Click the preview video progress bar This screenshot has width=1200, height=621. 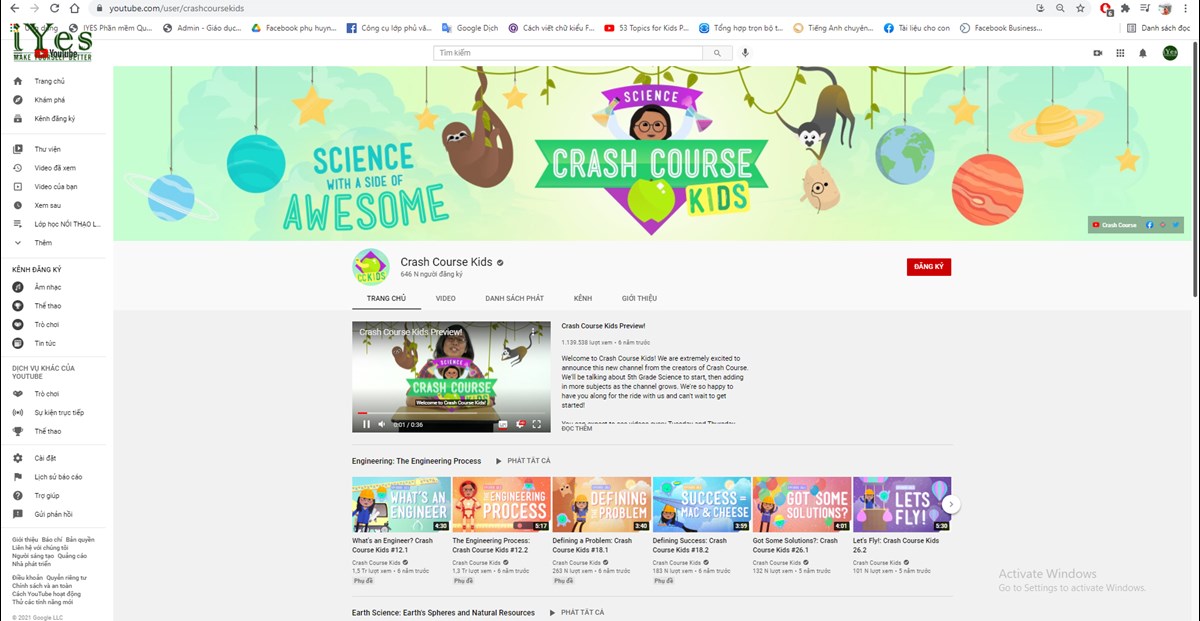[x=451, y=413]
